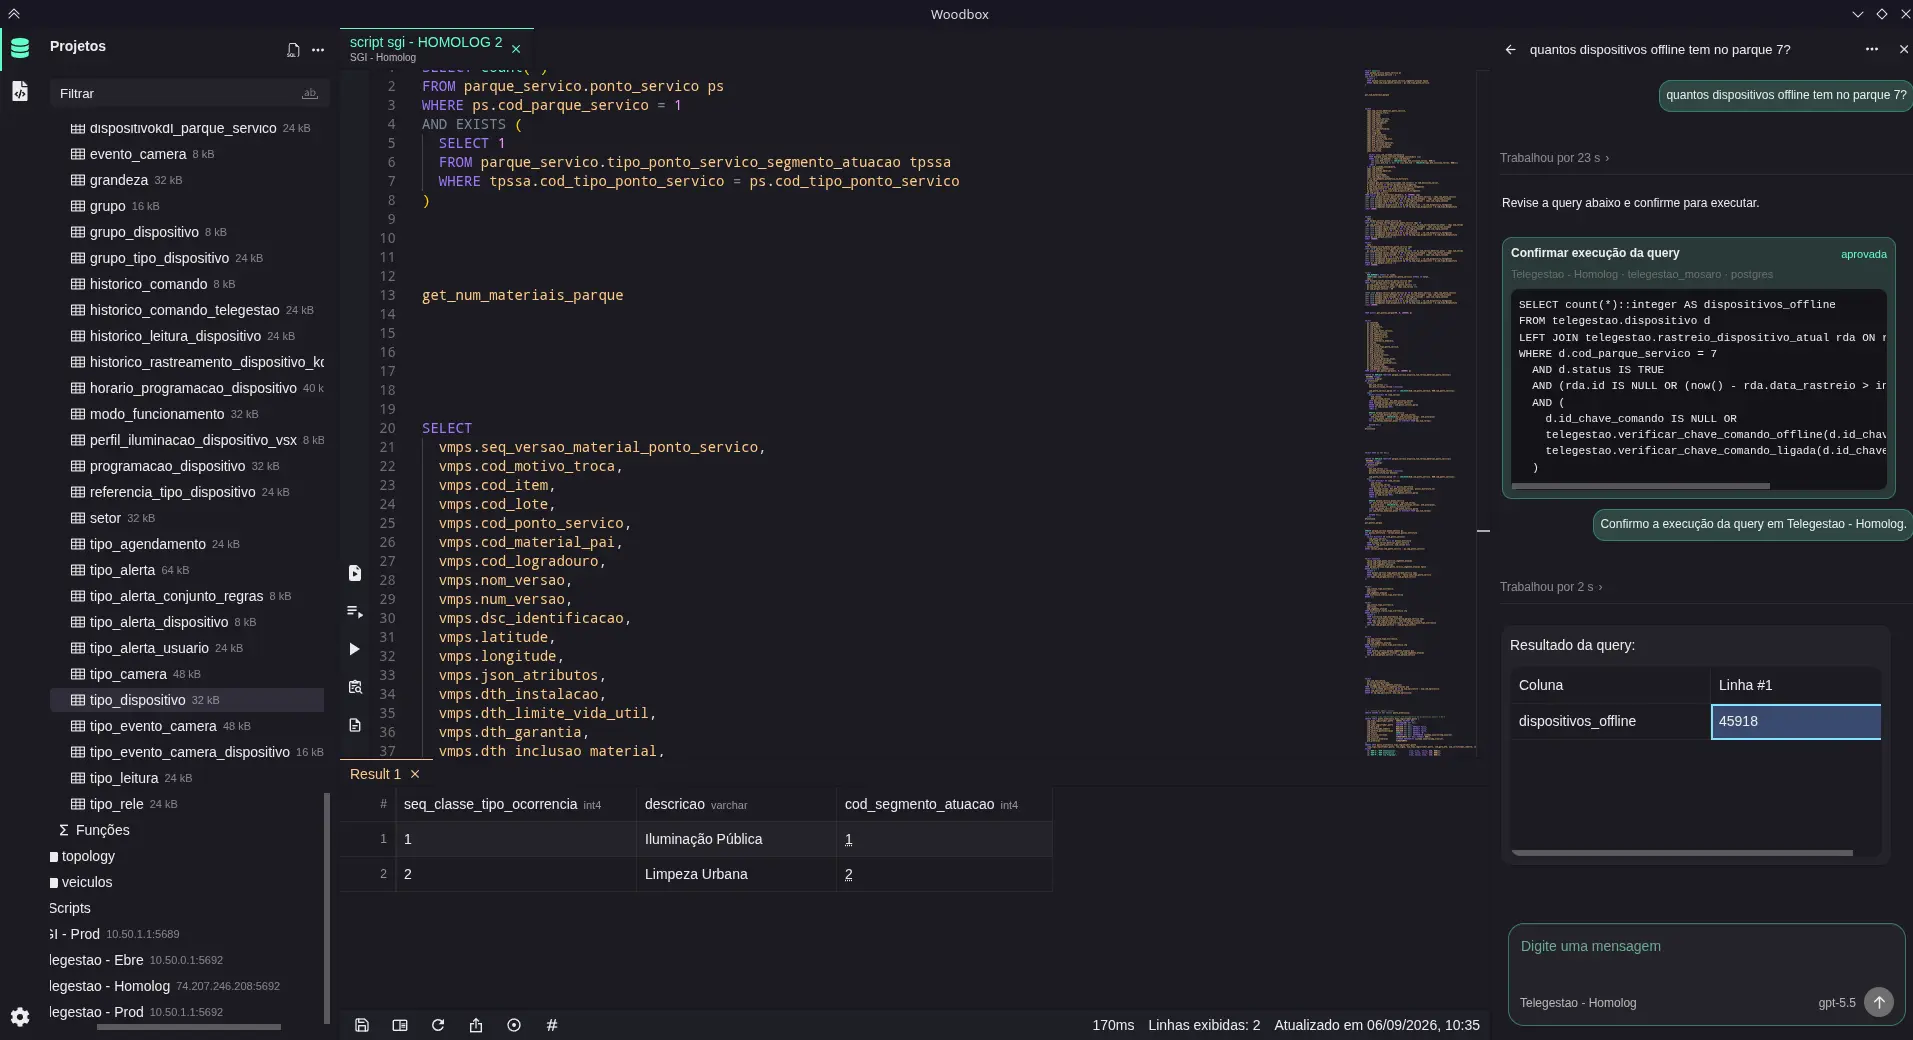Open the modo_funcionamento table
The image size is (1913, 1040).
[156, 414]
